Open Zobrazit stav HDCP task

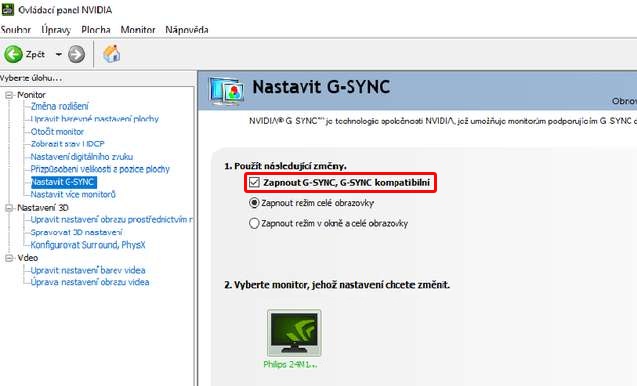(x=67, y=144)
